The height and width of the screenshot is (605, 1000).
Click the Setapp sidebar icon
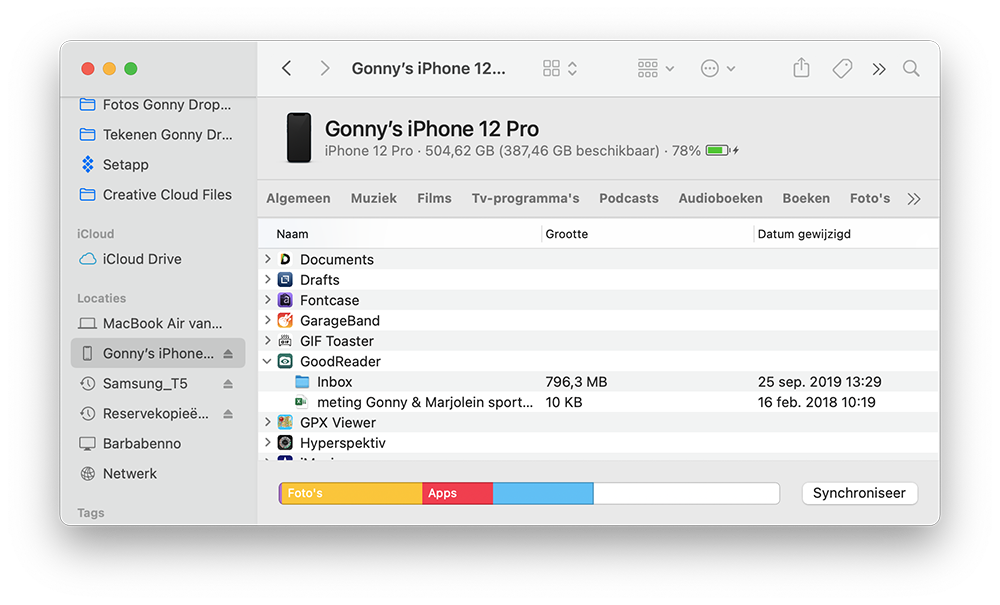88,164
